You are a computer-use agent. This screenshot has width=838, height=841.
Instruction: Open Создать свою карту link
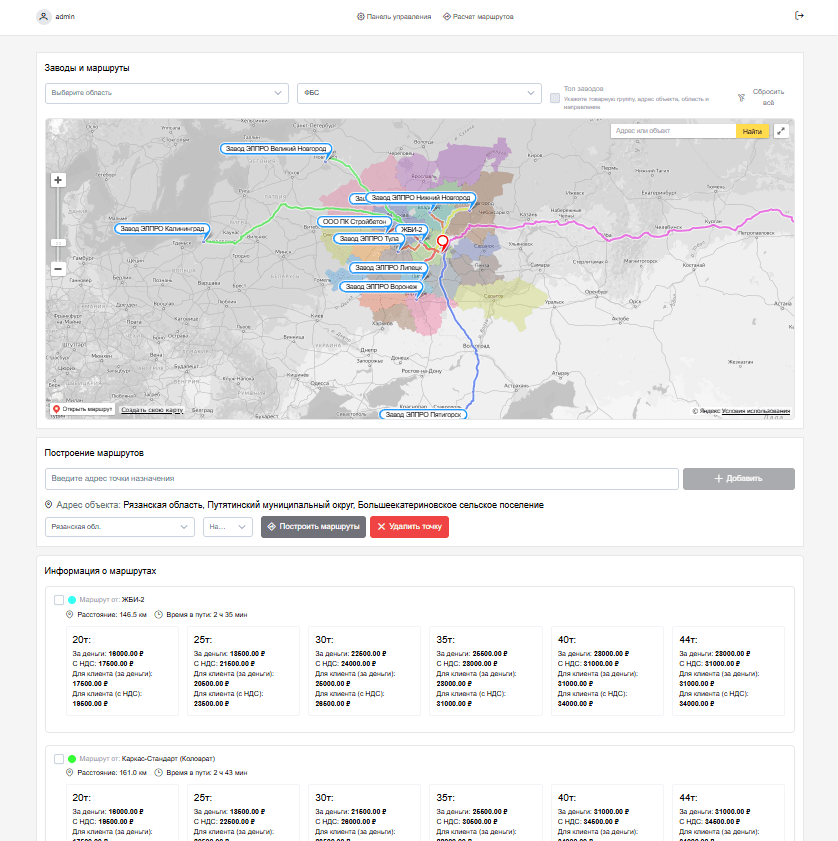tap(152, 410)
